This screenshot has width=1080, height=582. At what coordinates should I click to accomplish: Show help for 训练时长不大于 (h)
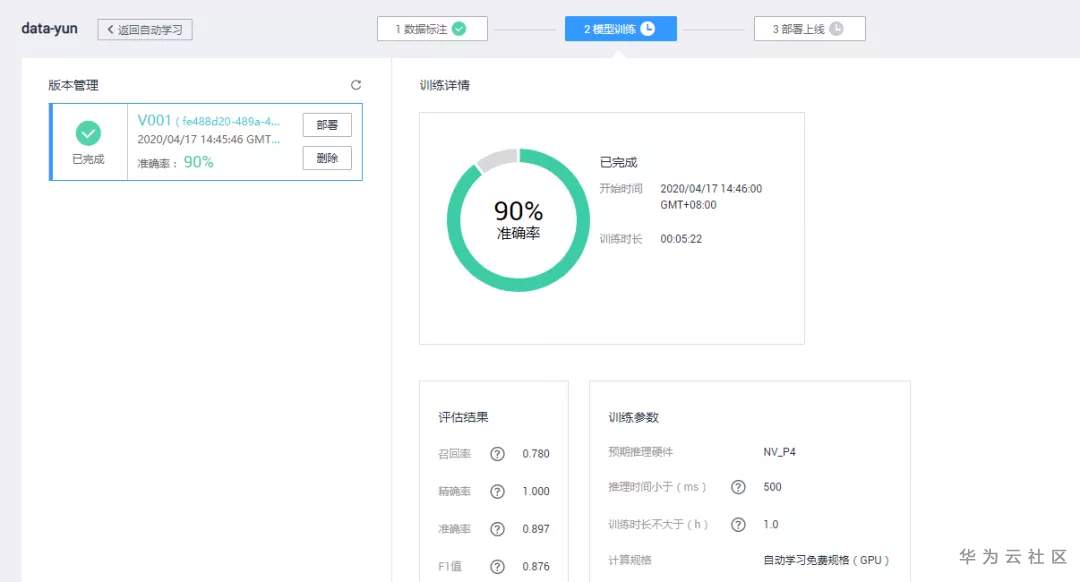[x=738, y=524]
